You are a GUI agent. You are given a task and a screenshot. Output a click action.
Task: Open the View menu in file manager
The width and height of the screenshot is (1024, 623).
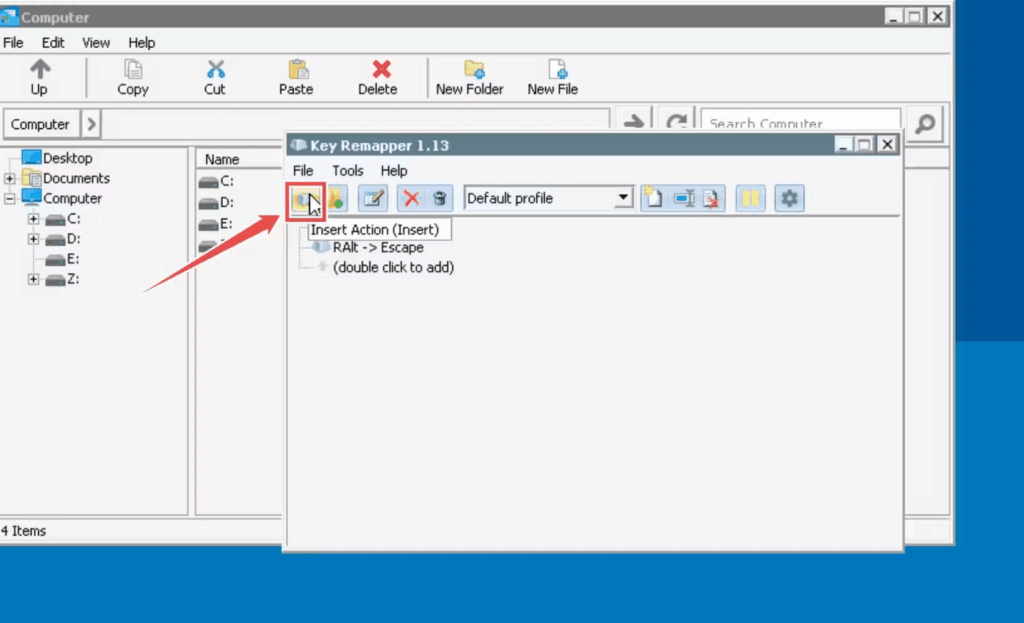click(96, 43)
